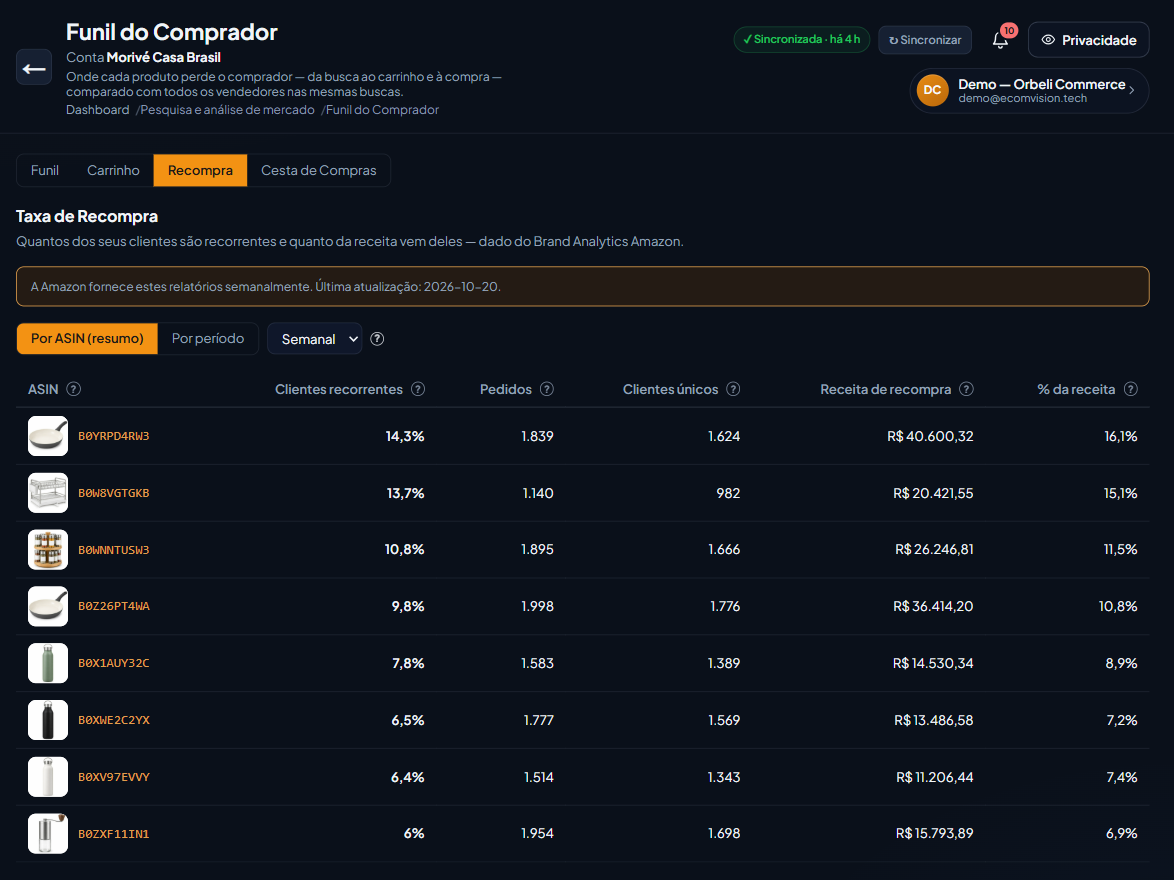Click Pedidos value 1.954
1174x880 pixels.
538,833
